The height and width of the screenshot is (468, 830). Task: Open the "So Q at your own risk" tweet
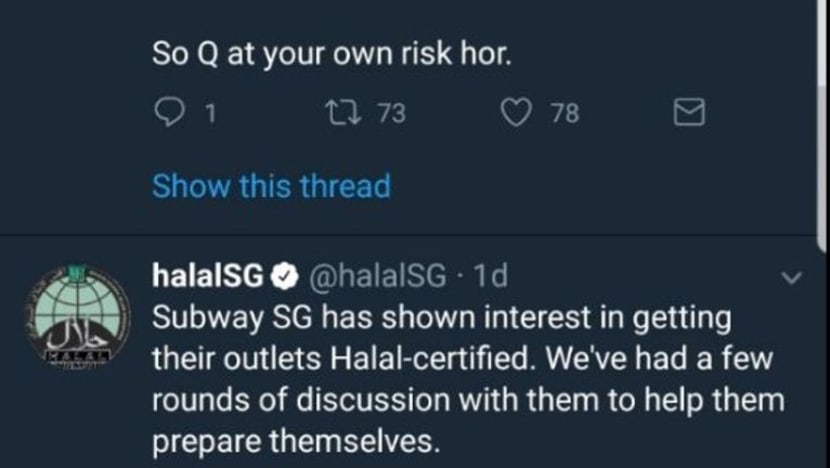point(331,54)
